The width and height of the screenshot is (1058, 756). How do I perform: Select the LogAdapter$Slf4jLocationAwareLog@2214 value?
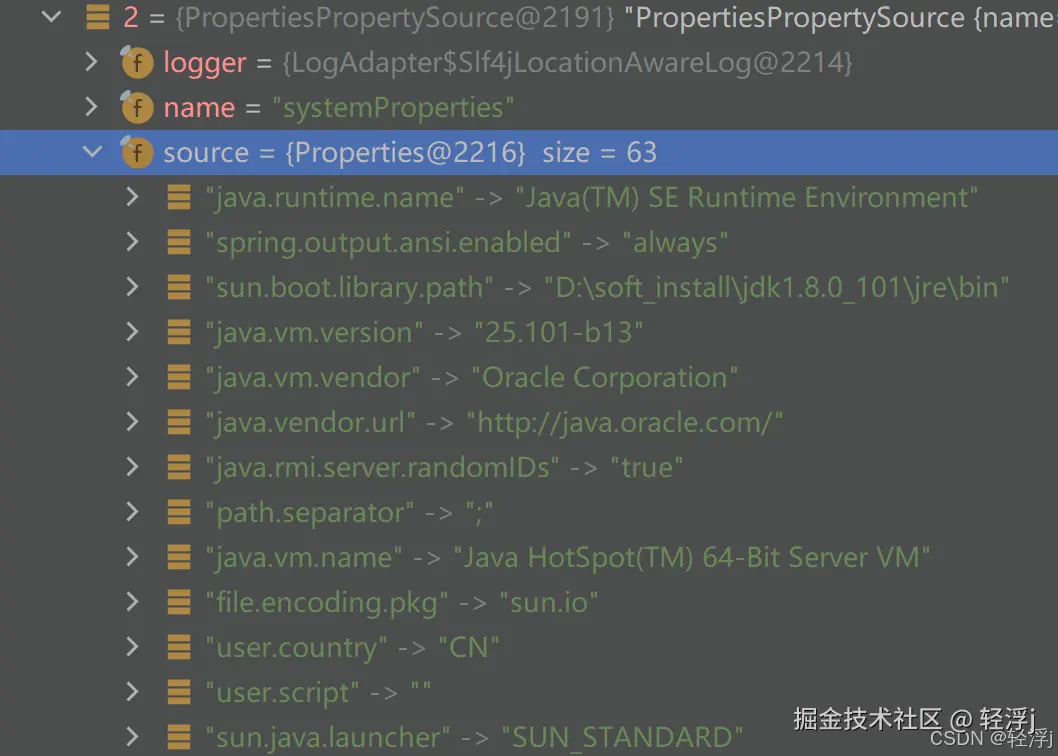(x=568, y=63)
